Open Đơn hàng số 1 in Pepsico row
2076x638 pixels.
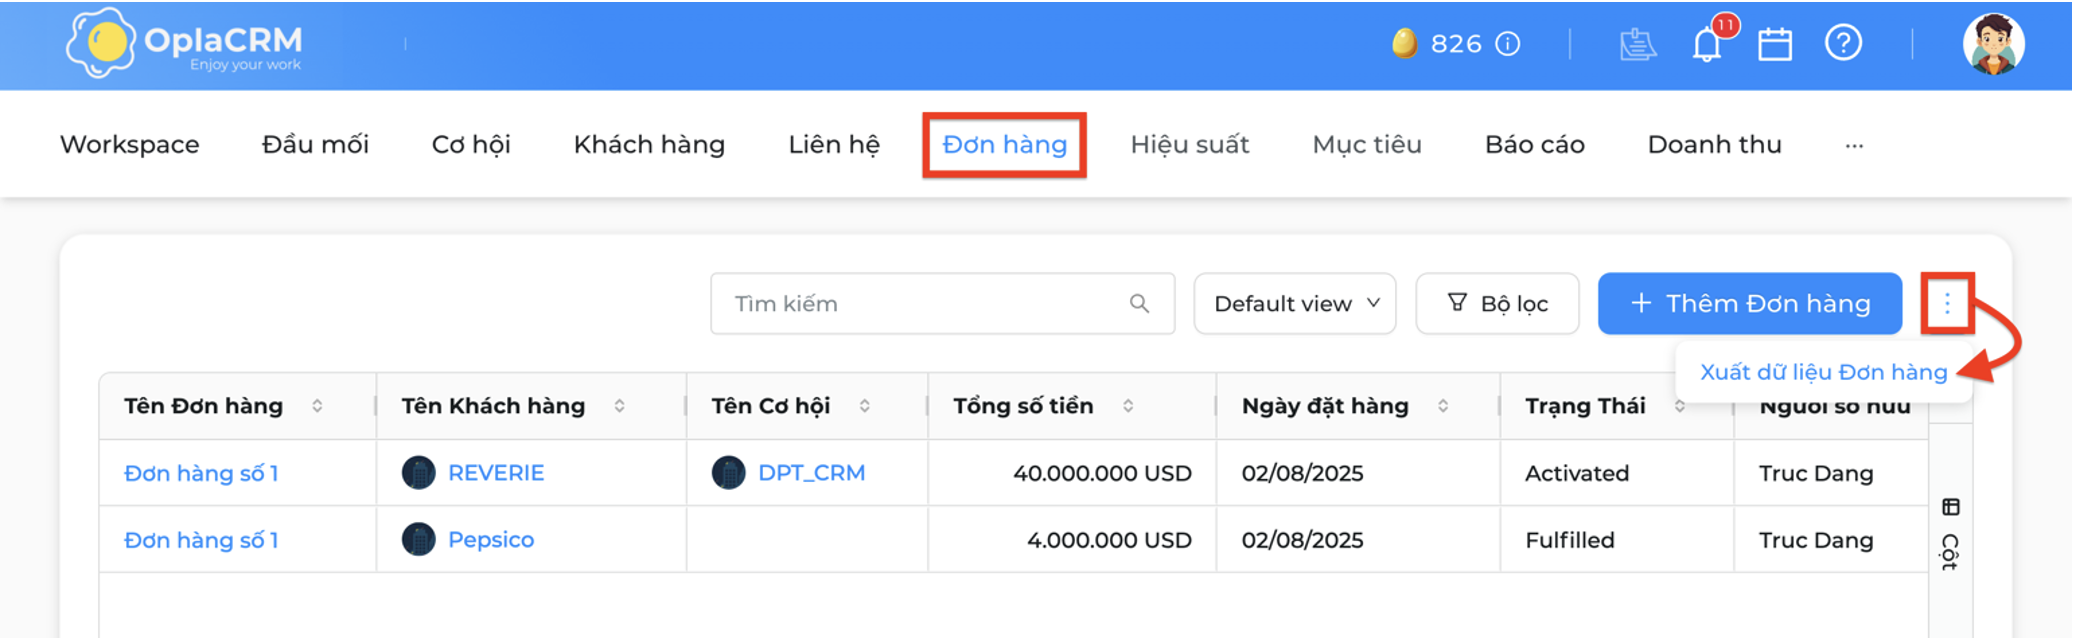coord(201,540)
